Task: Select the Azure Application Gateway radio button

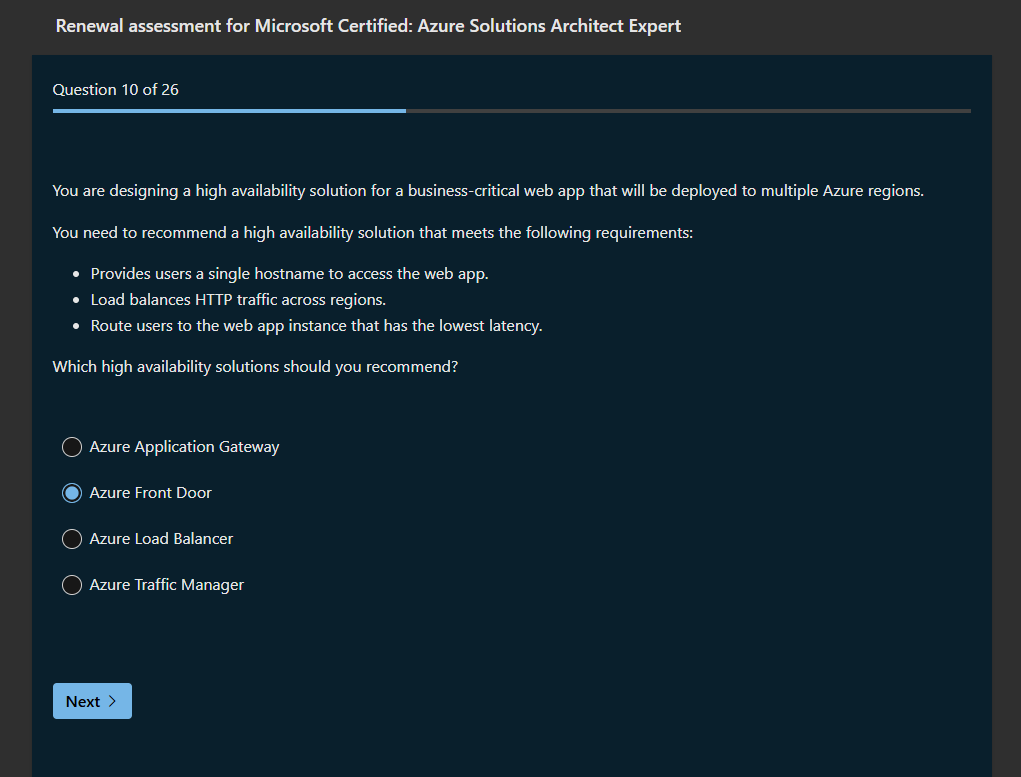Action: point(72,447)
